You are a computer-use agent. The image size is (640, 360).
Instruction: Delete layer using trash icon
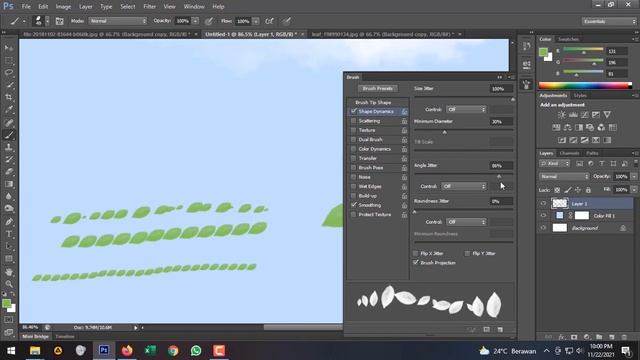[624, 337]
